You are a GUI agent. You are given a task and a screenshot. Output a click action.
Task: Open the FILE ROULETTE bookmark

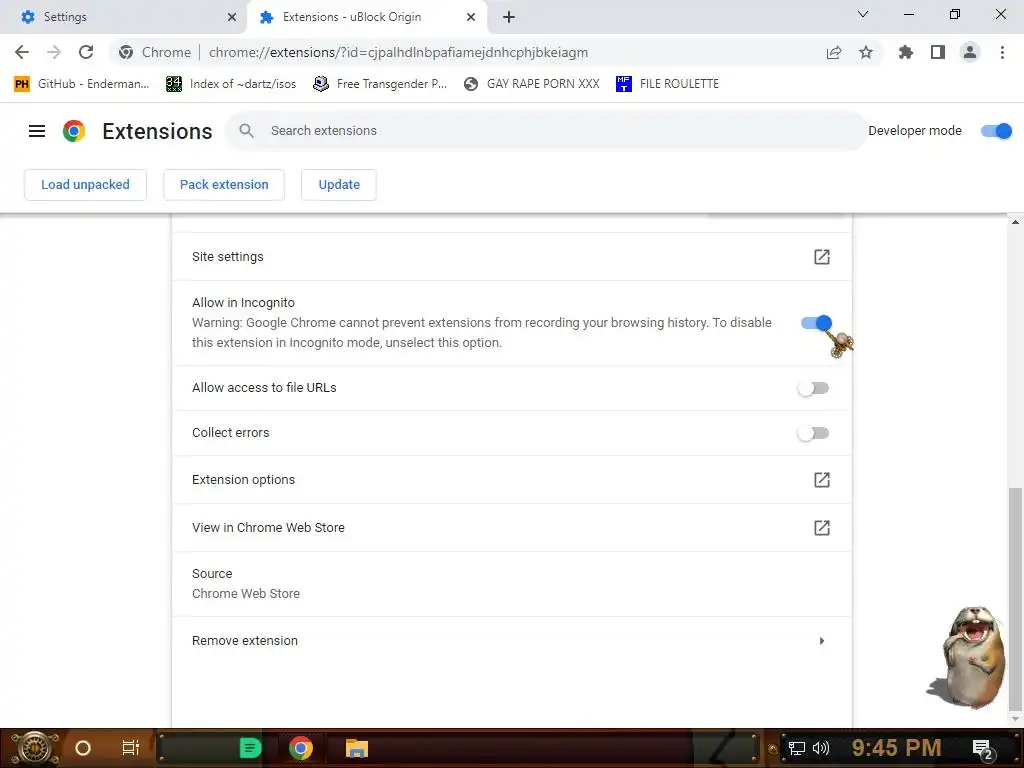pos(667,84)
